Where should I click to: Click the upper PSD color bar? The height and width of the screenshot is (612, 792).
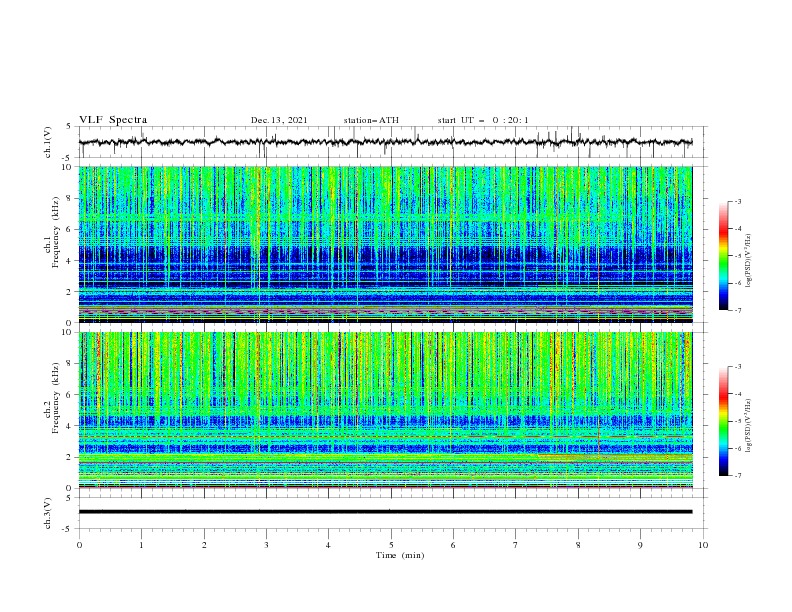pyautogui.click(x=723, y=256)
